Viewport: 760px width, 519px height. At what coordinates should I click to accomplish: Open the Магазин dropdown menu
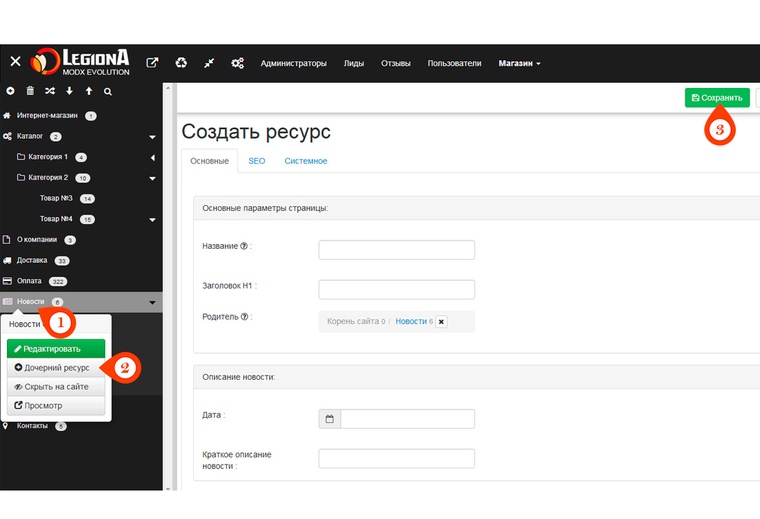click(x=519, y=63)
